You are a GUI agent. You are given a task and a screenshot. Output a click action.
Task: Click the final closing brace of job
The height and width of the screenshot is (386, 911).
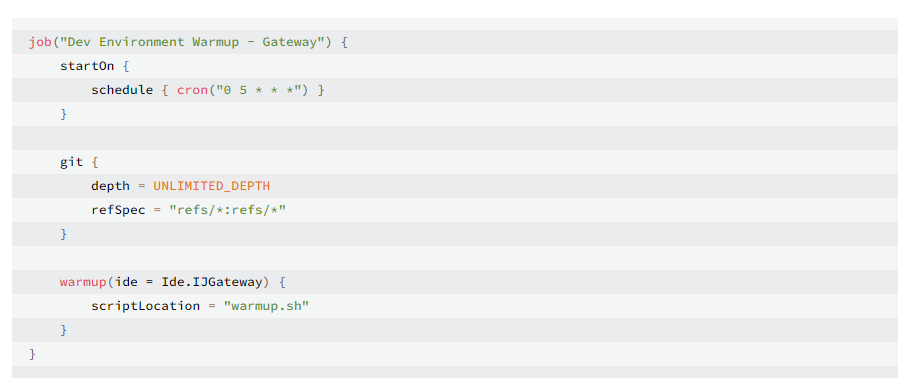pyautogui.click(x=33, y=354)
